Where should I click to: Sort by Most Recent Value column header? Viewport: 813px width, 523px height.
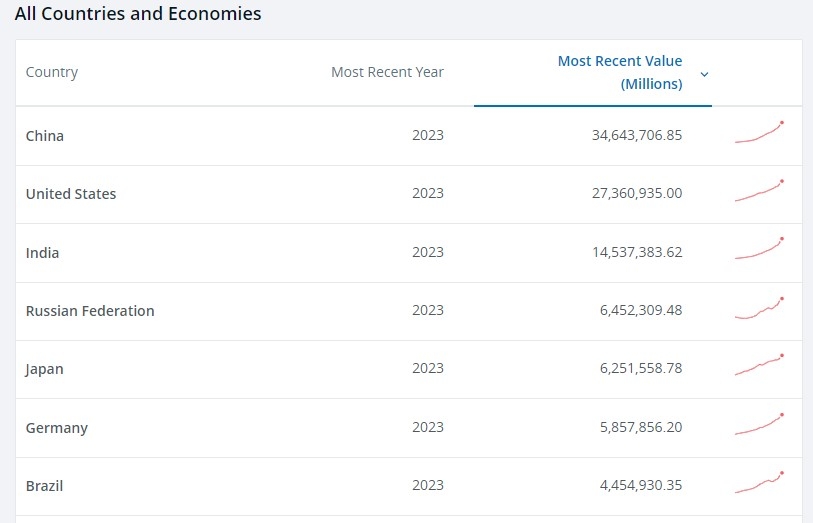[619, 73]
